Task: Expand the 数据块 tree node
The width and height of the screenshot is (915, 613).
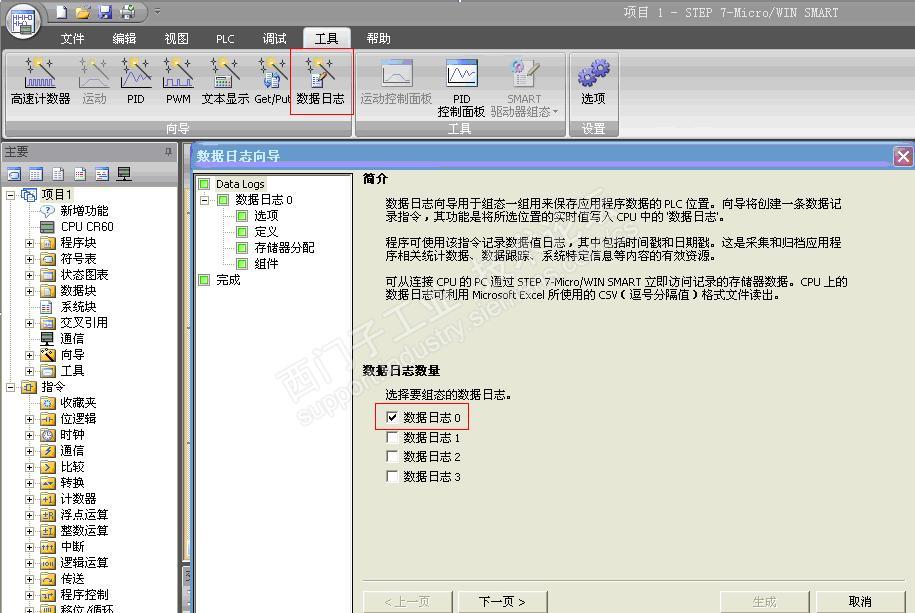Action: click(x=29, y=291)
